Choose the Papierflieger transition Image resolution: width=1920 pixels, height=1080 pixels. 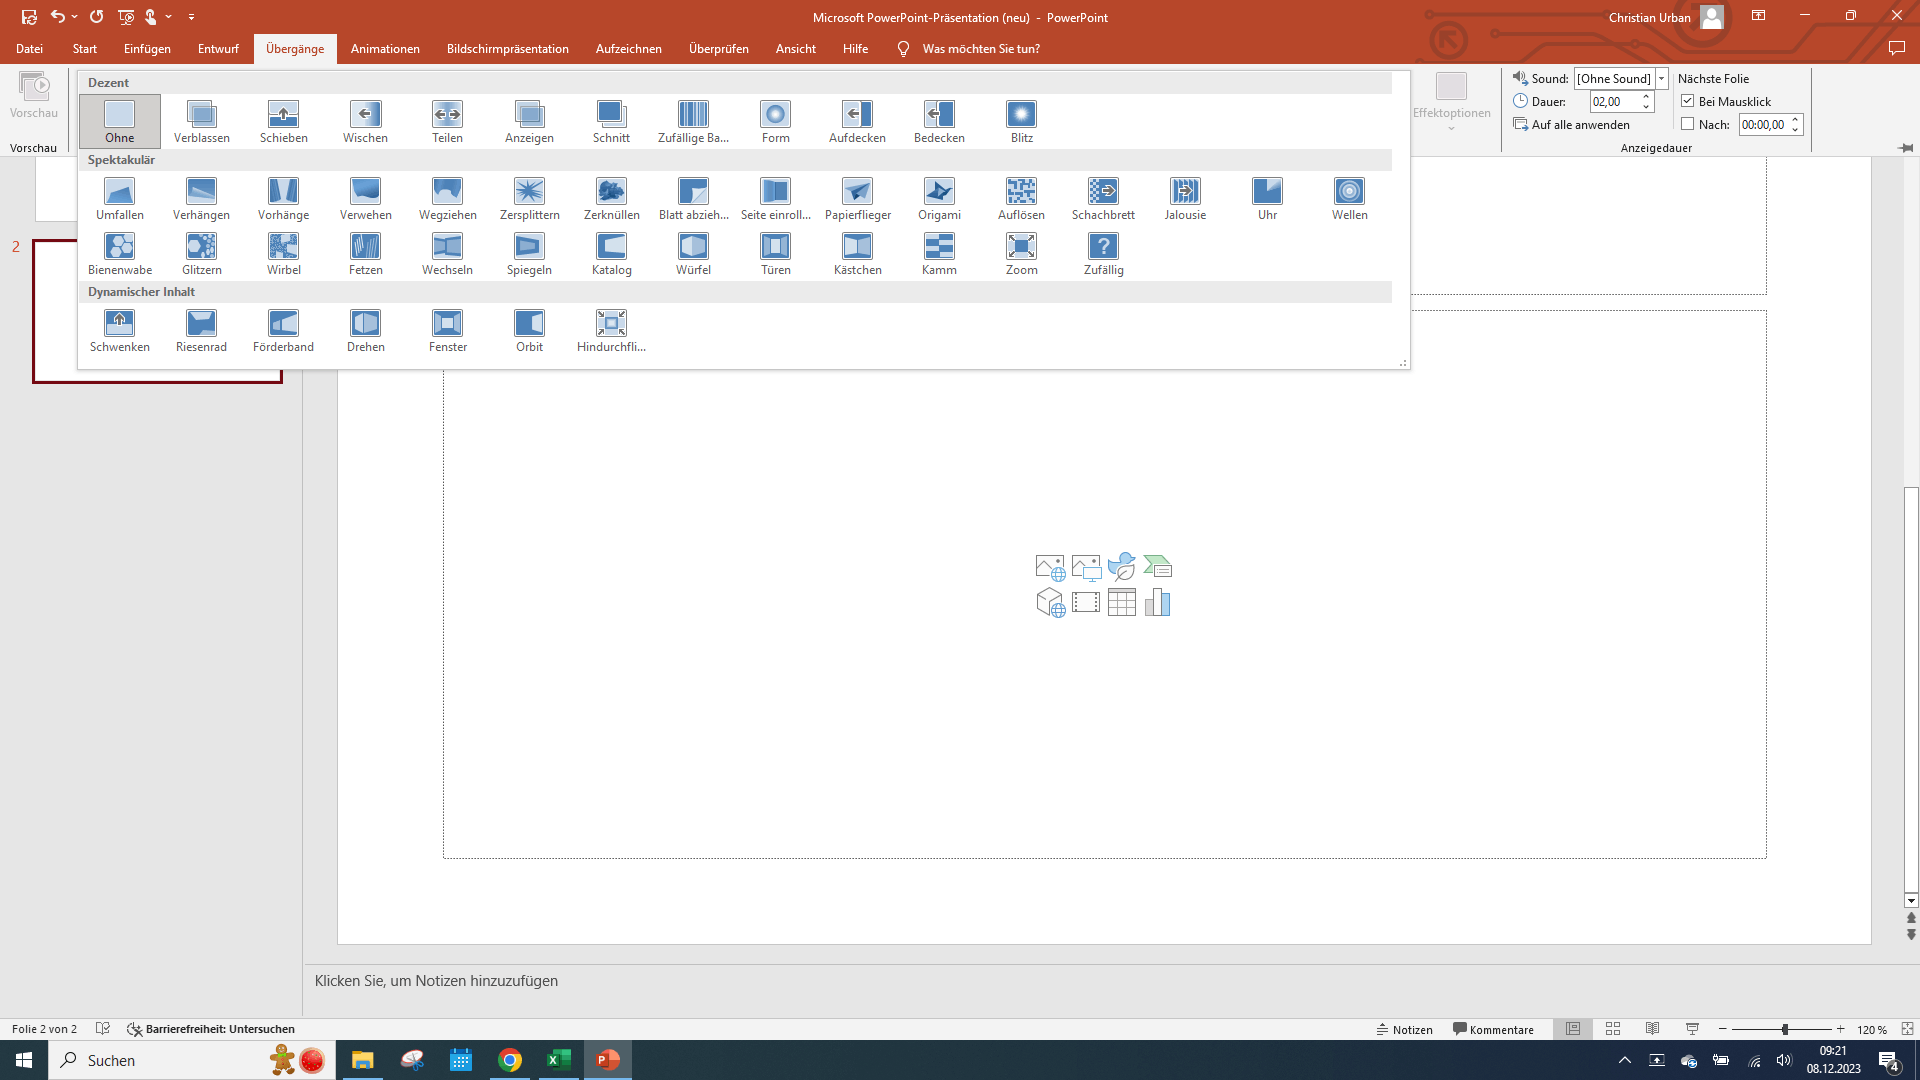tap(857, 199)
